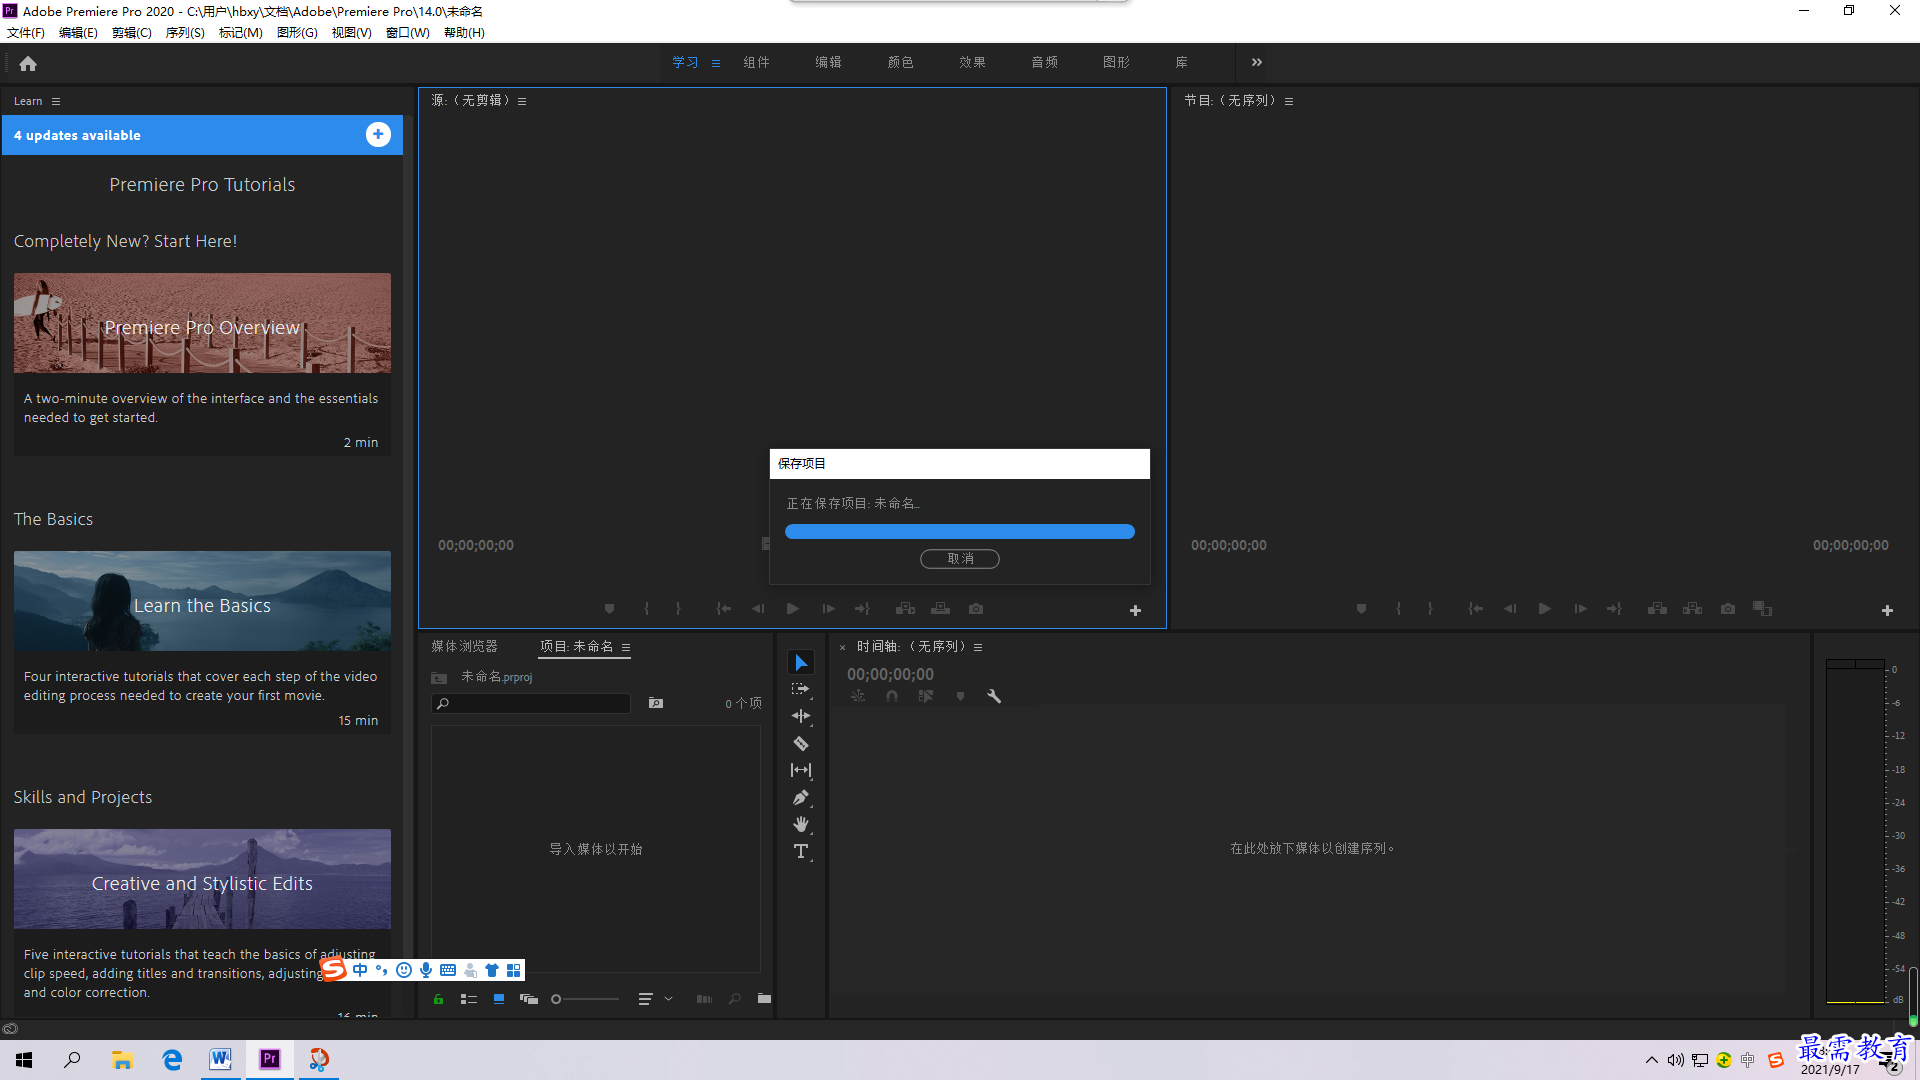This screenshot has height=1080, width=1920.
Task: Open the 文件(F) menu
Action: pyautogui.click(x=26, y=32)
